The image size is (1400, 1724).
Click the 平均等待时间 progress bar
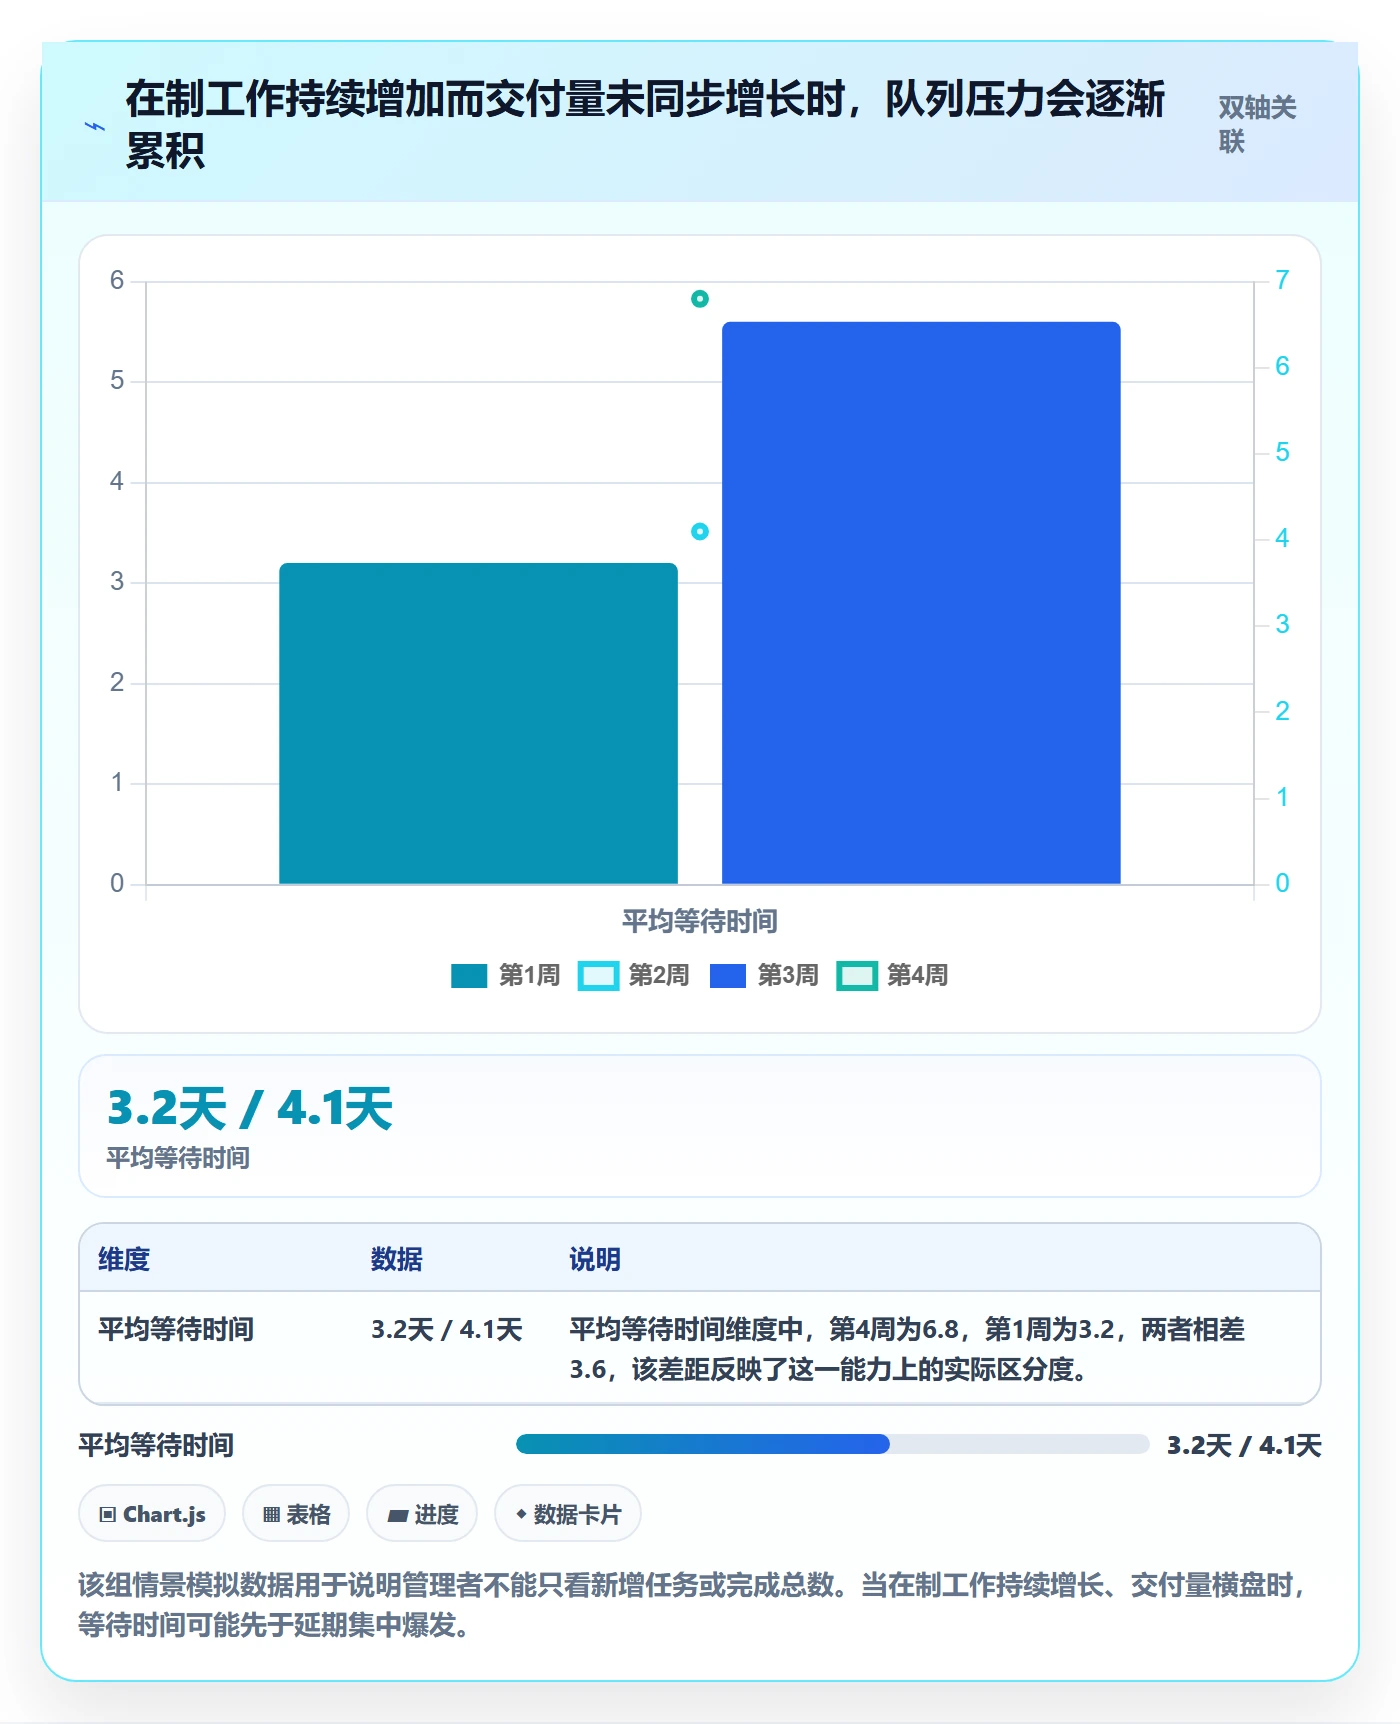832,1444
